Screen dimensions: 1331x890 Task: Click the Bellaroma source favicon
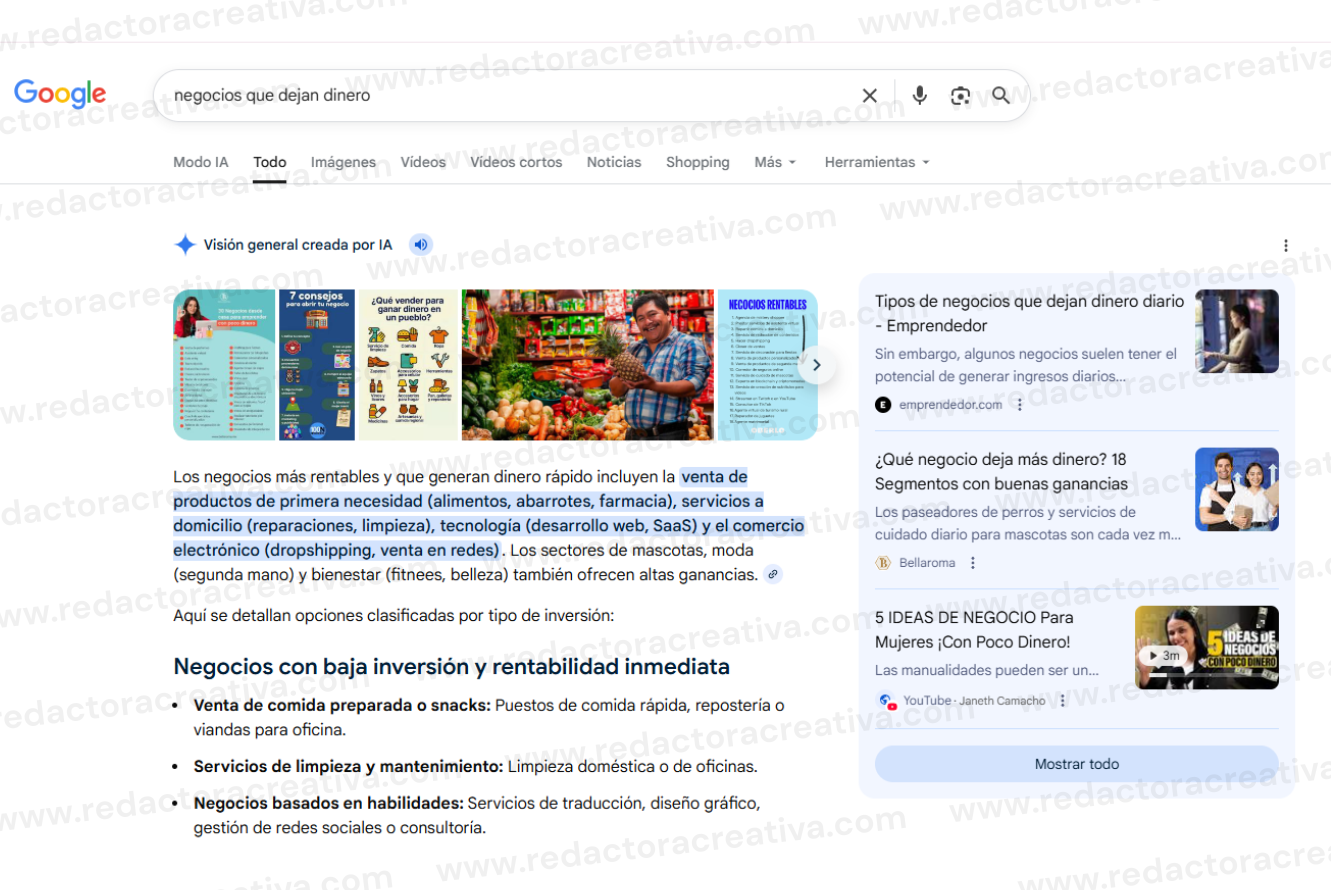[883, 563]
